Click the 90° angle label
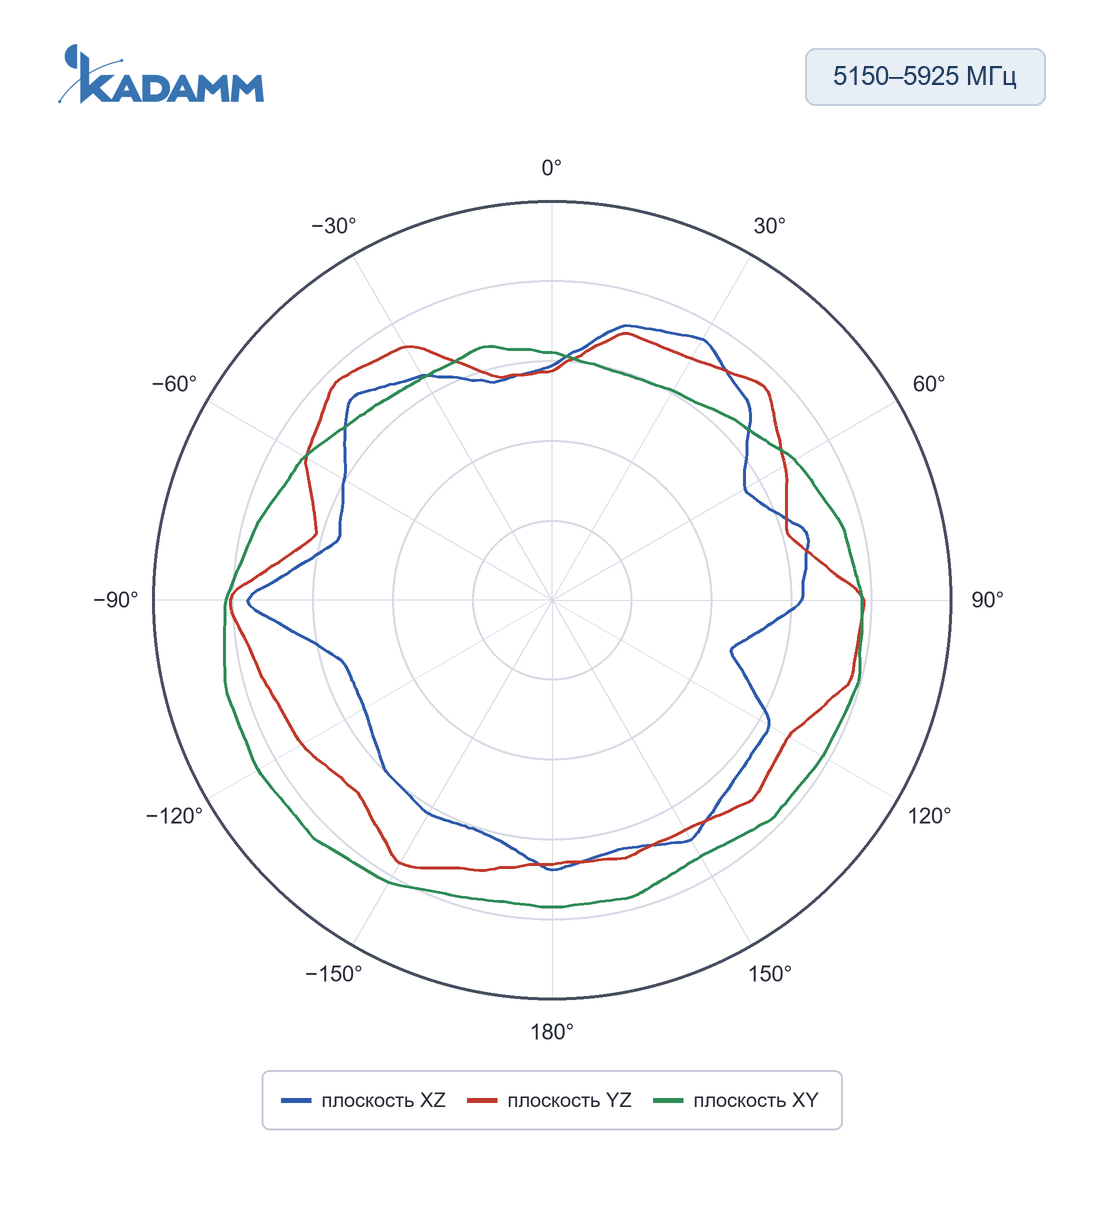Viewport: 1104px width, 1211px height. pyautogui.click(x=988, y=600)
